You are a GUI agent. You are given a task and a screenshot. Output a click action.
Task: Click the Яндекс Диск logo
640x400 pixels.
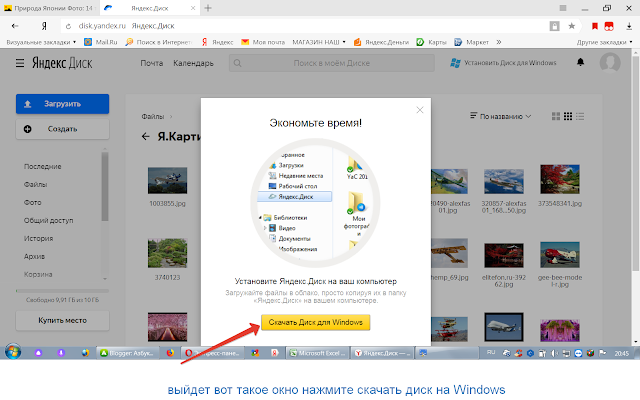tap(62, 63)
